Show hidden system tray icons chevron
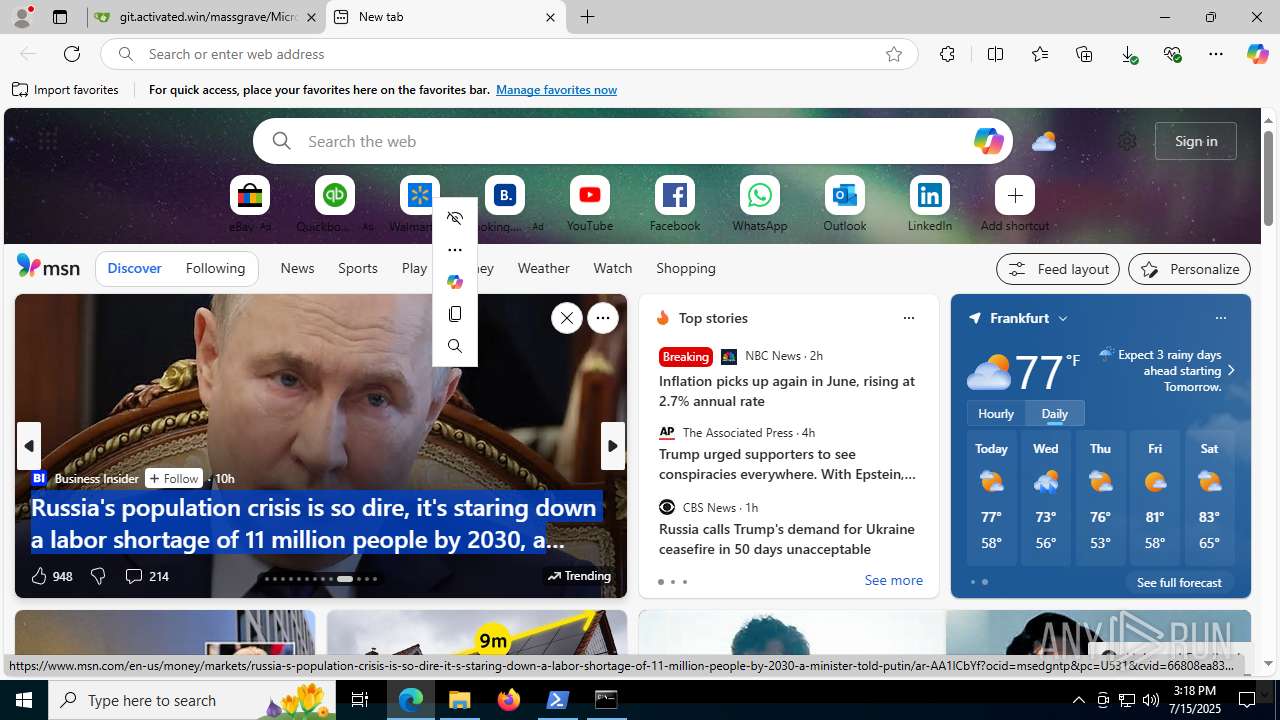 click(1079, 700)
